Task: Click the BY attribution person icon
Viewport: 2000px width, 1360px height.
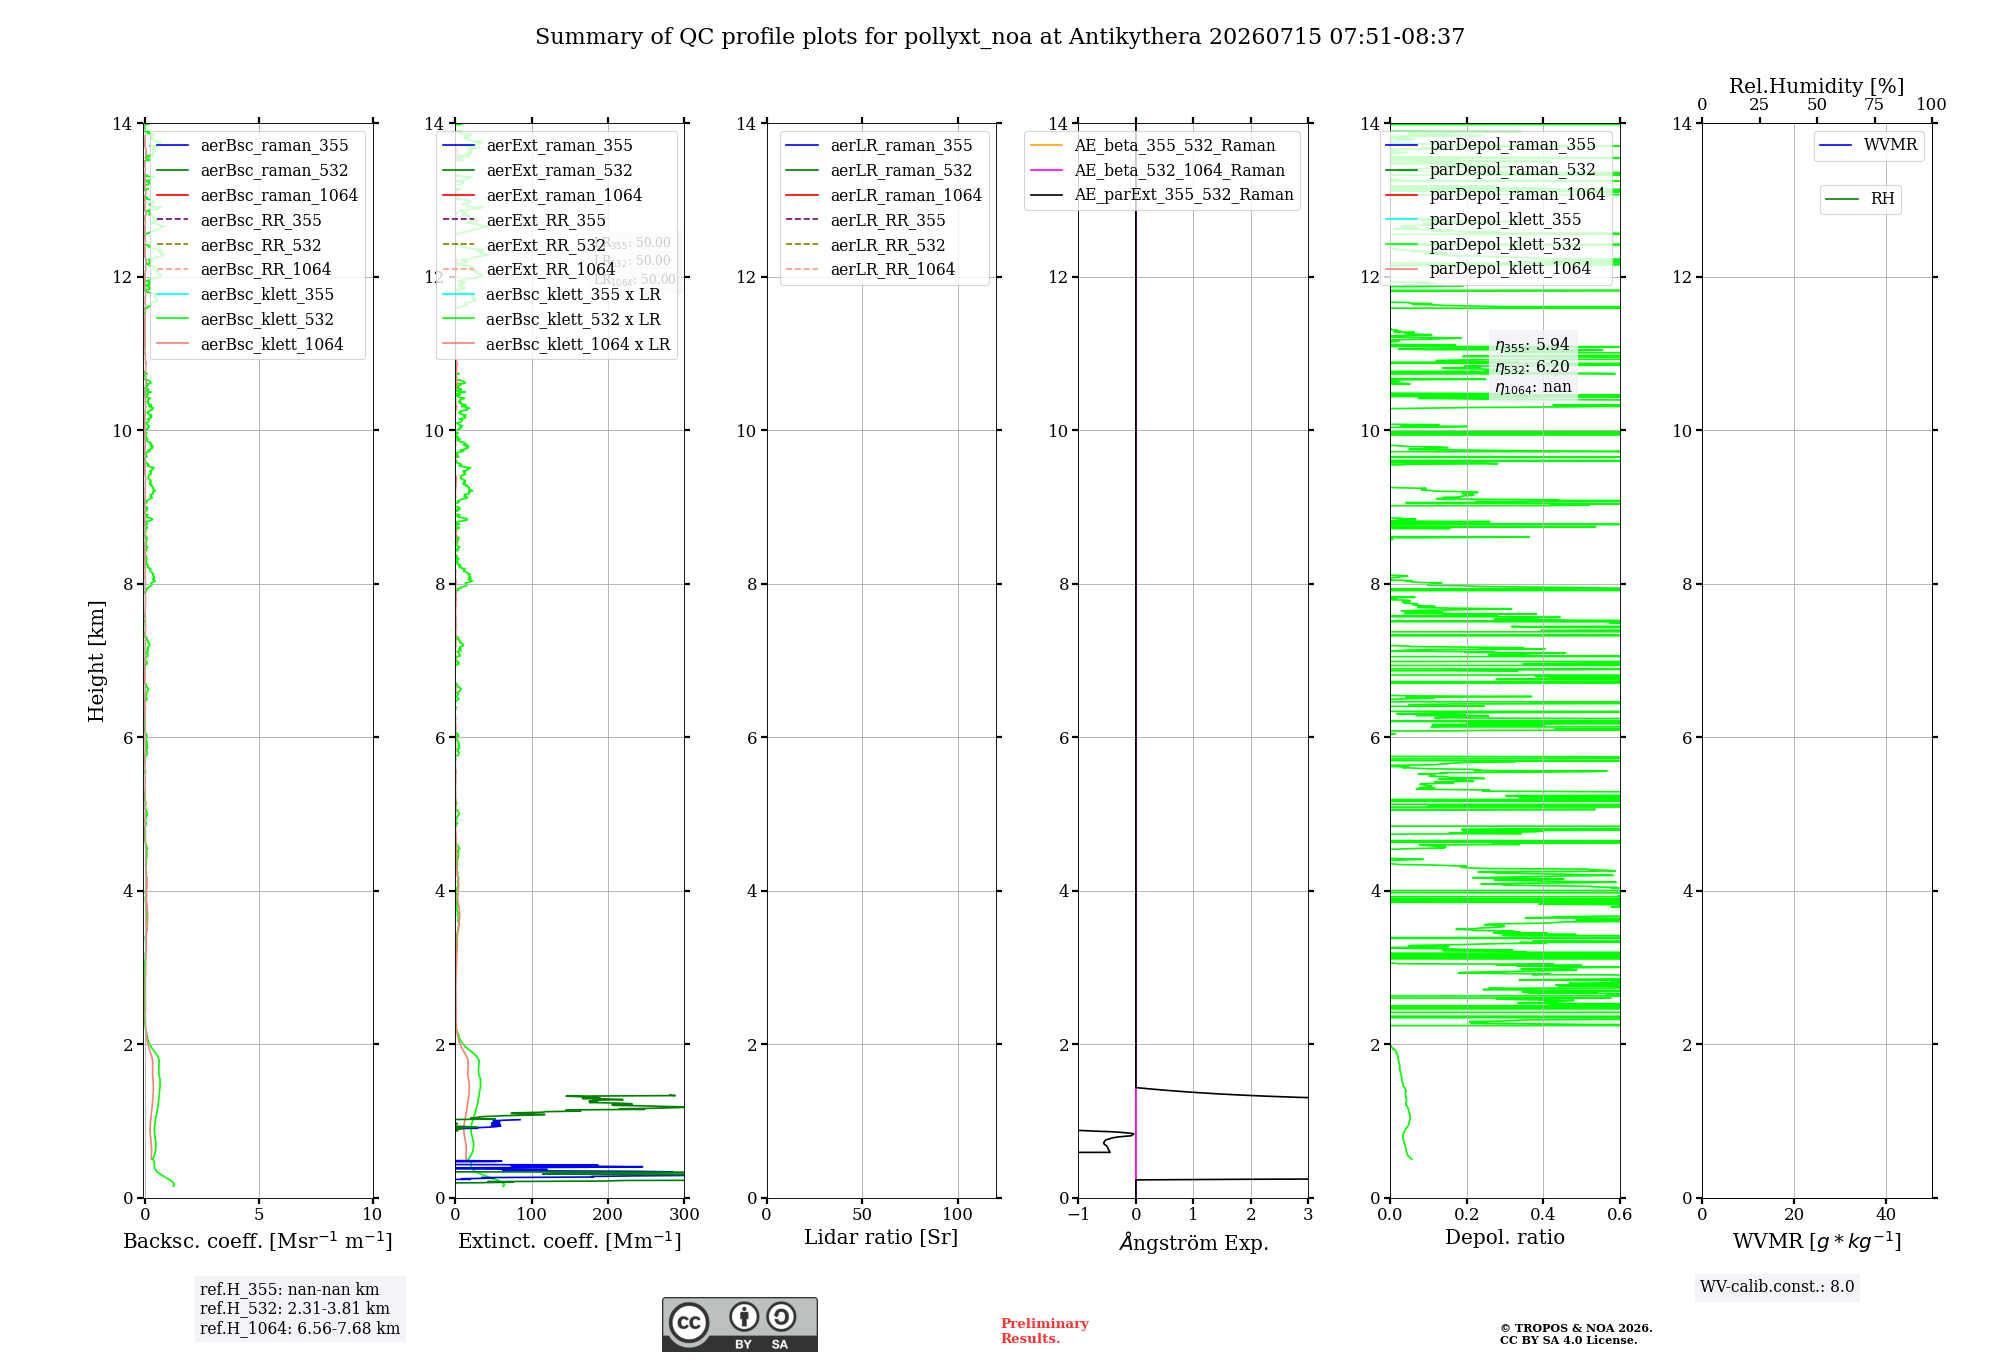Action: [x=743, y=1316]
